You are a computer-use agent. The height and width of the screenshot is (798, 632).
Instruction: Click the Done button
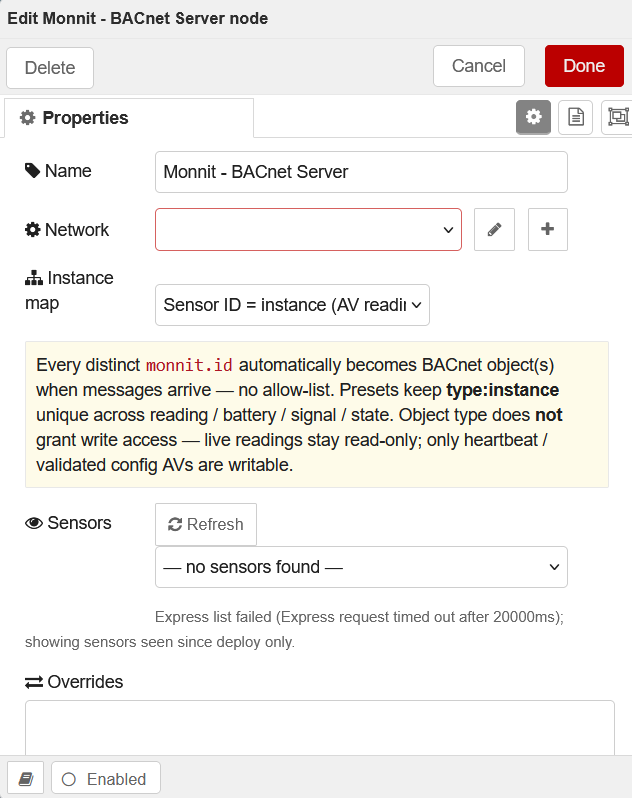pos(584,66)
